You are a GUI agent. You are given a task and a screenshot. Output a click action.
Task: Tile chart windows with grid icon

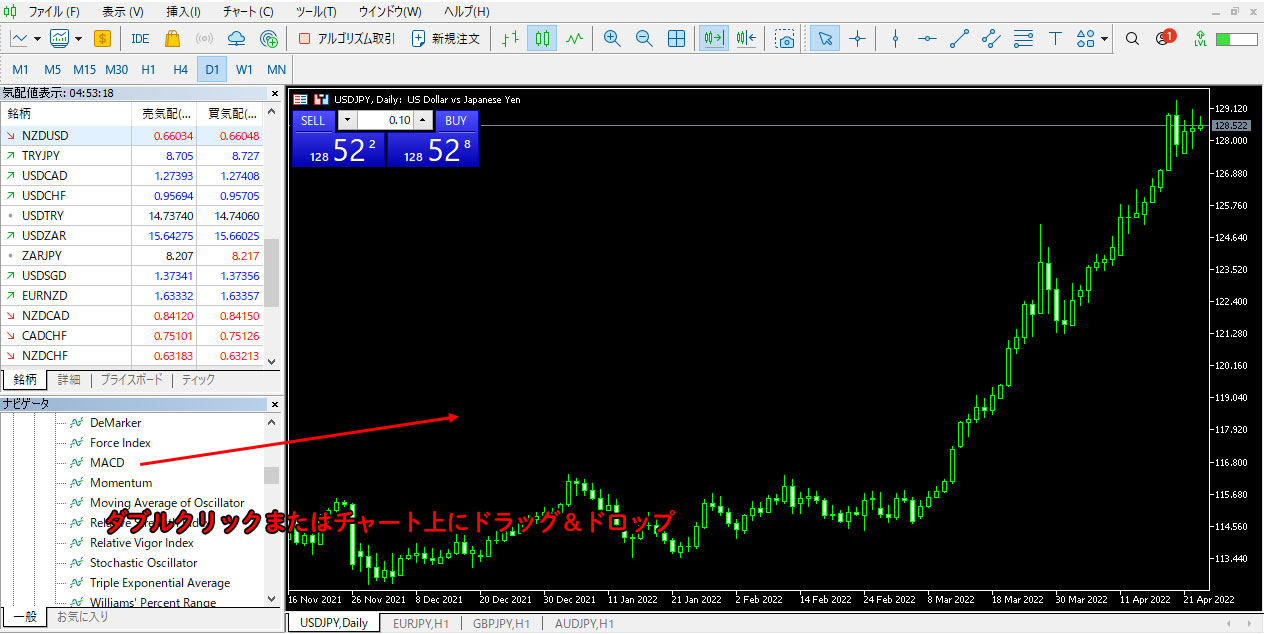click(x=676, y=38)
